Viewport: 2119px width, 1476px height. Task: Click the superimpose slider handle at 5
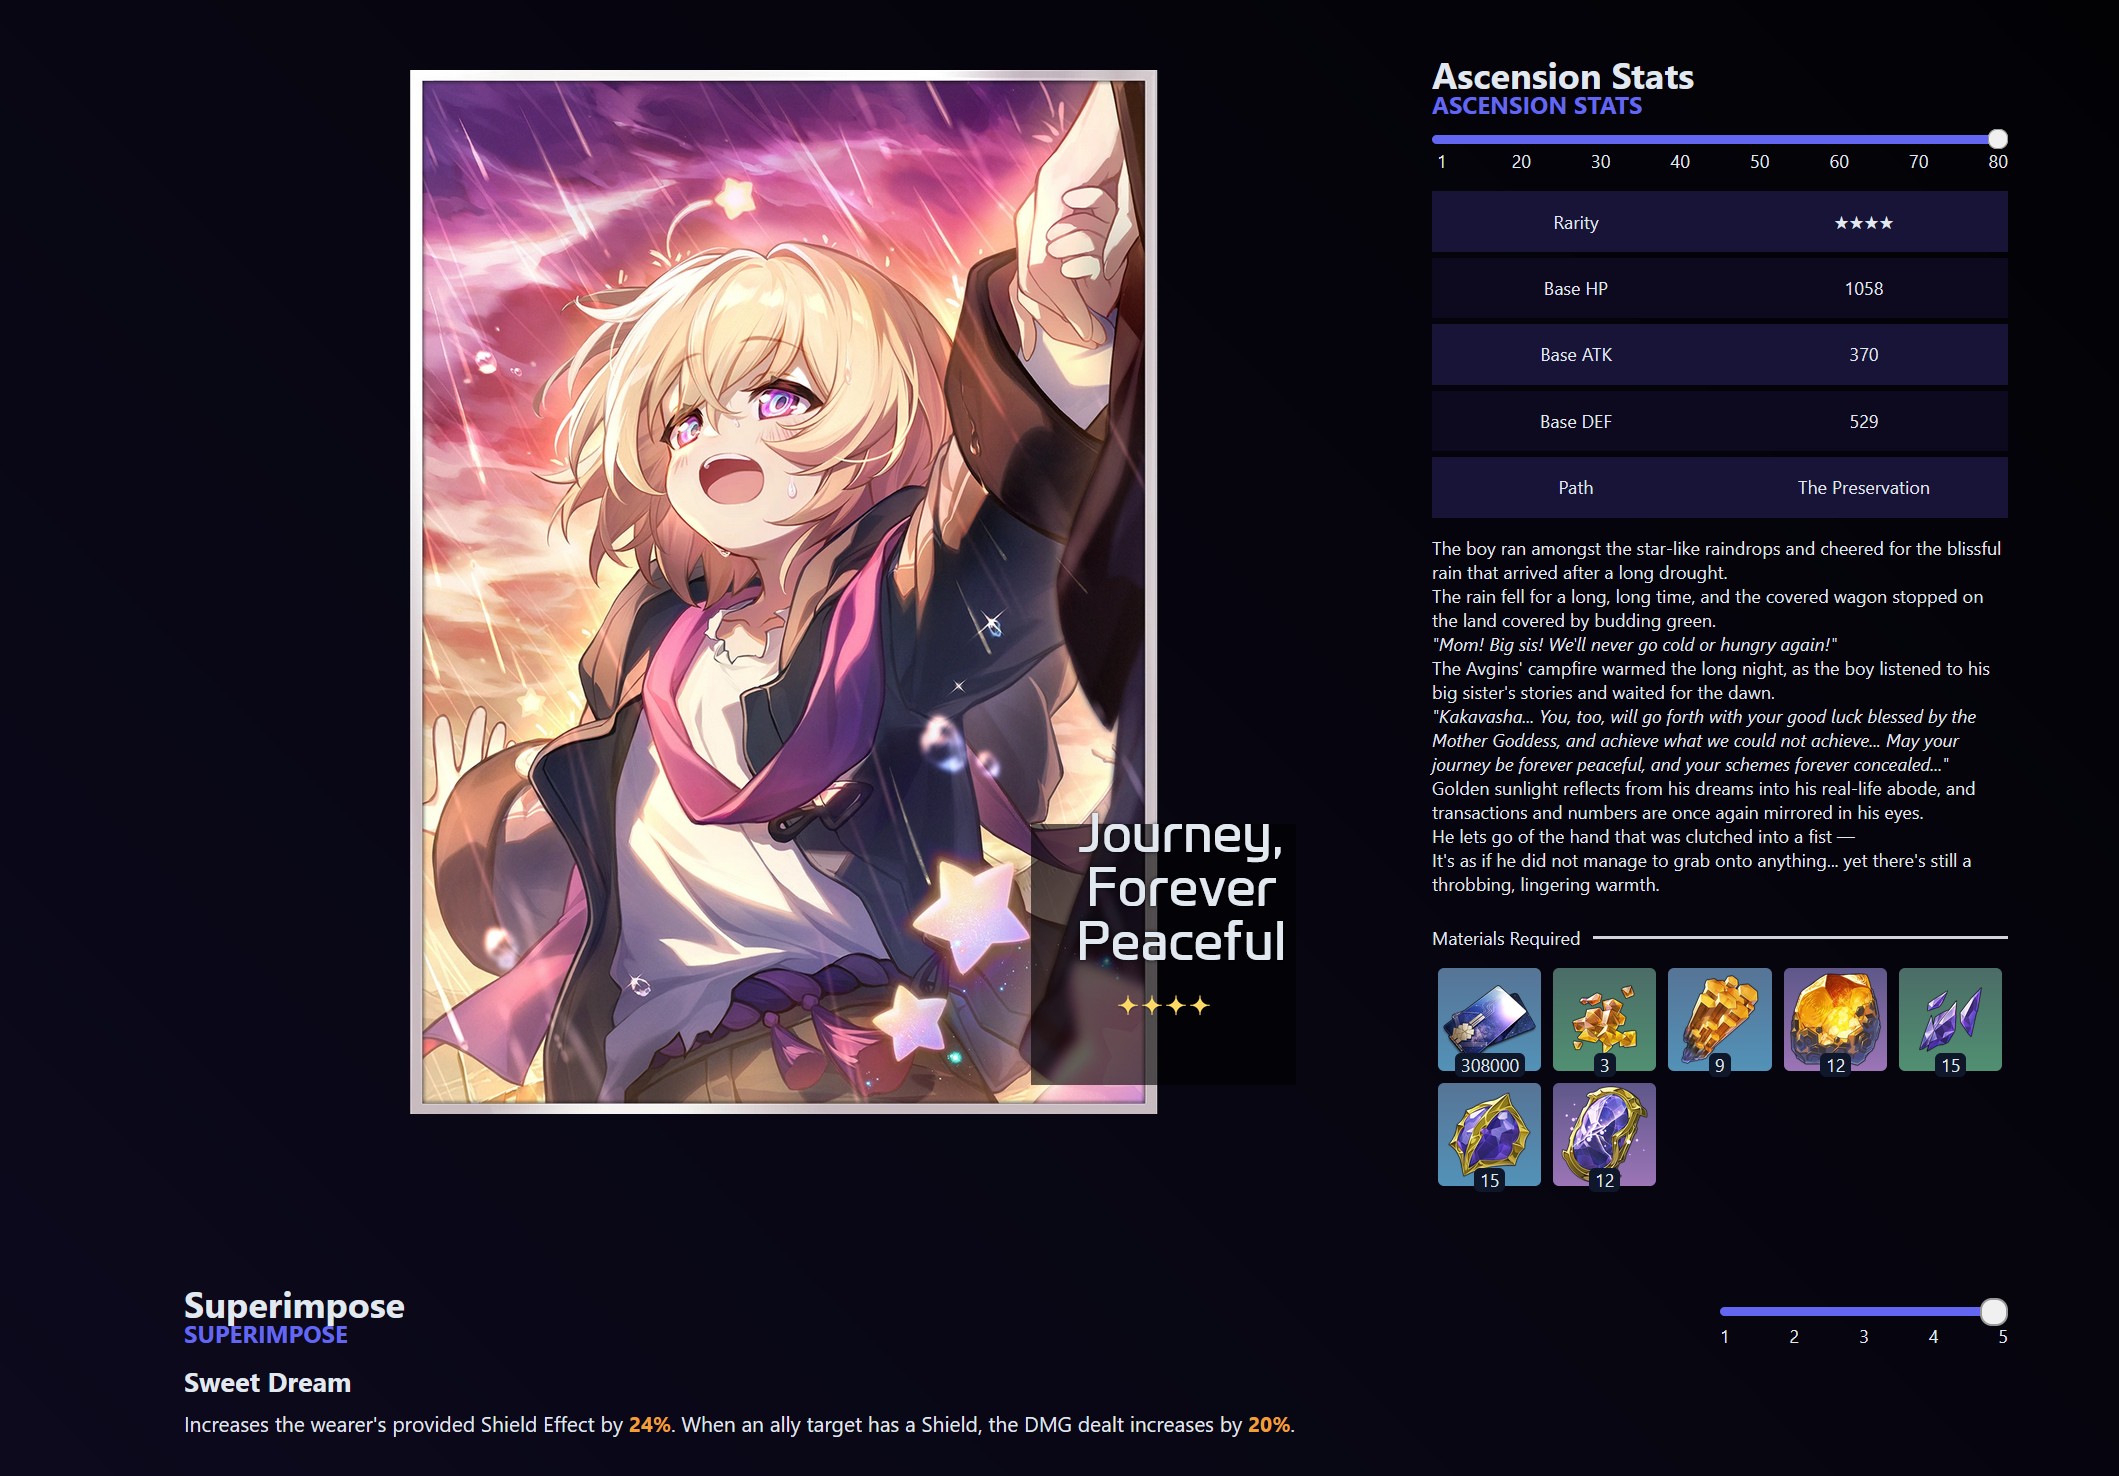click(1994, 1311)
